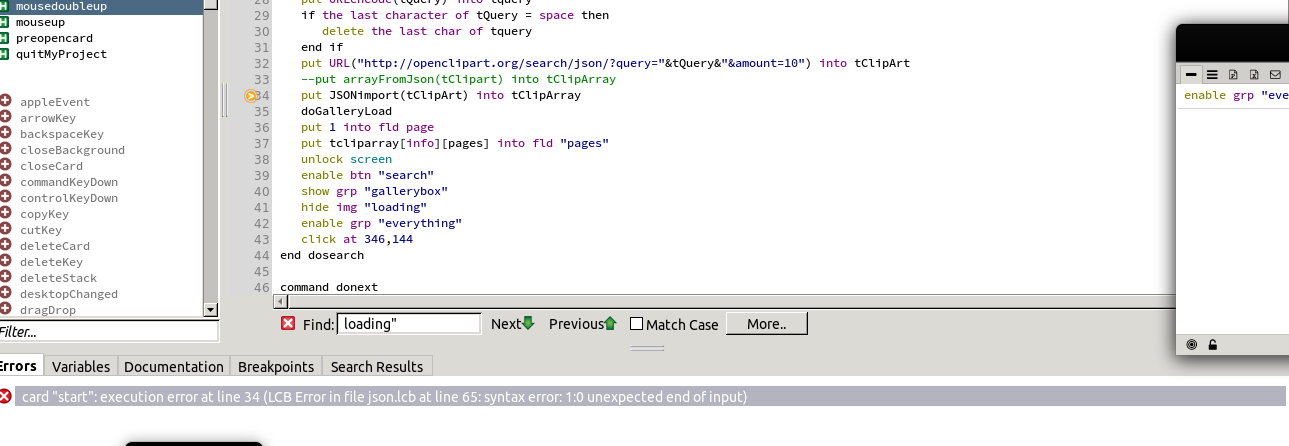The height and width of the screenshot is (446, 1289).
Task: Click the single-line mode icon in message box
Action: 1191,74
